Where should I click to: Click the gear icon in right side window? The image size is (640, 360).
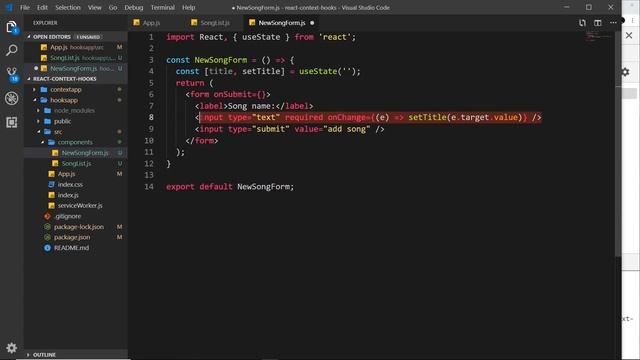point(626,72)
